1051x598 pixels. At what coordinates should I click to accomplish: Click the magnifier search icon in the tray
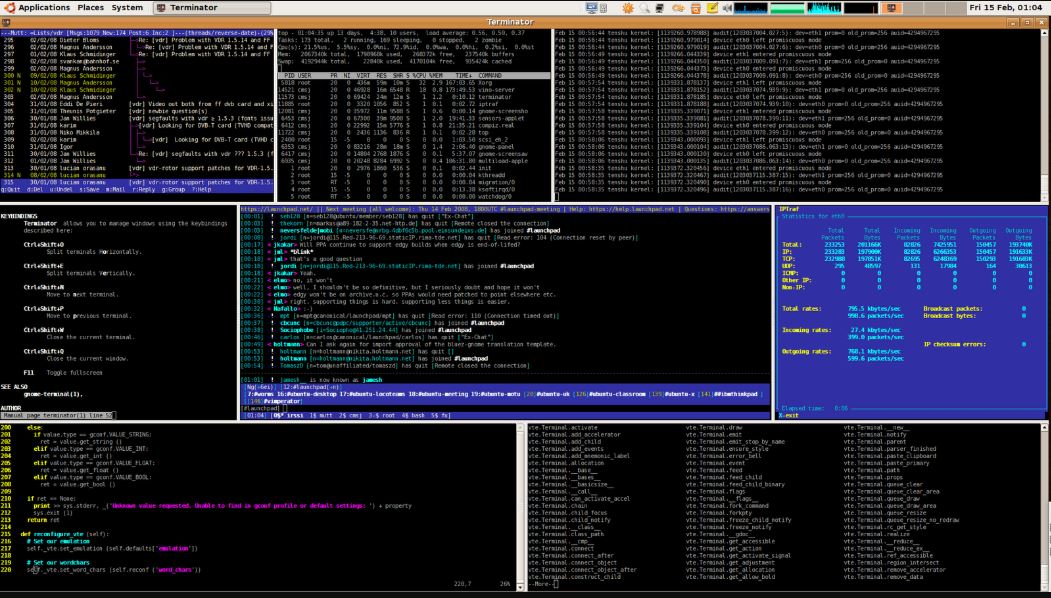click(x=644, y=8)
